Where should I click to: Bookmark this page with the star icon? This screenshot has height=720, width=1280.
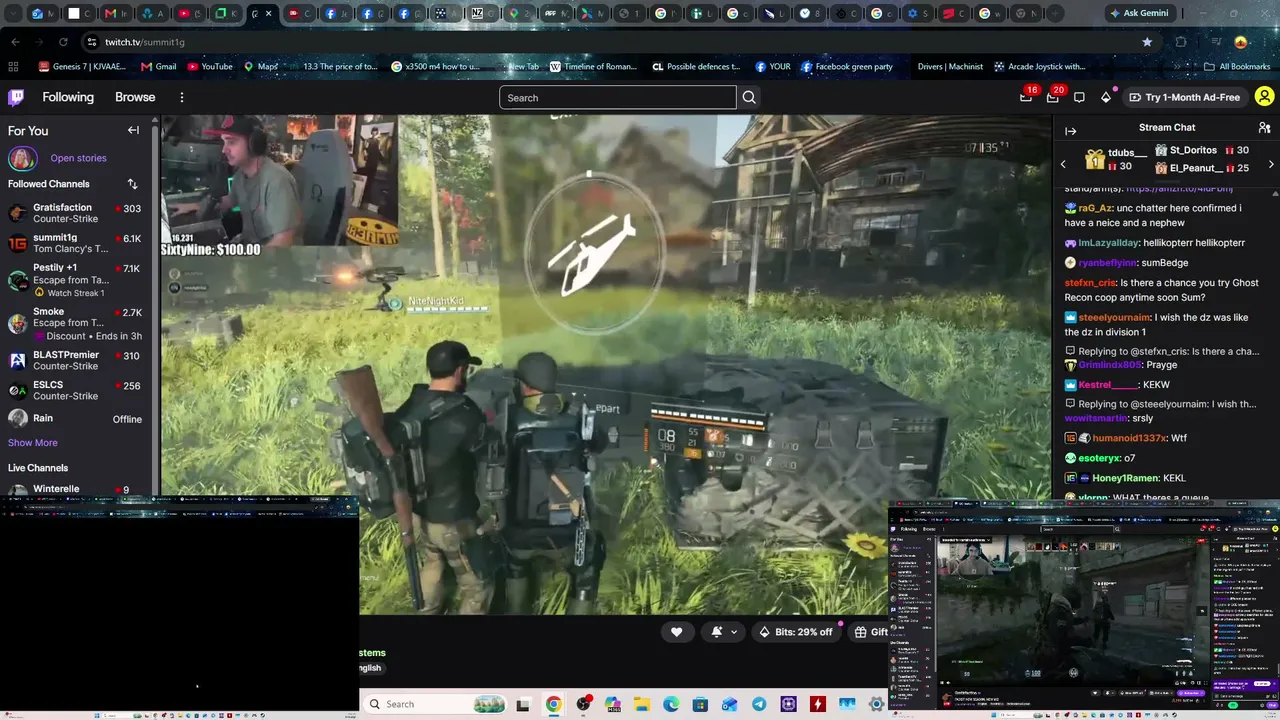(x=1147, y=42)
